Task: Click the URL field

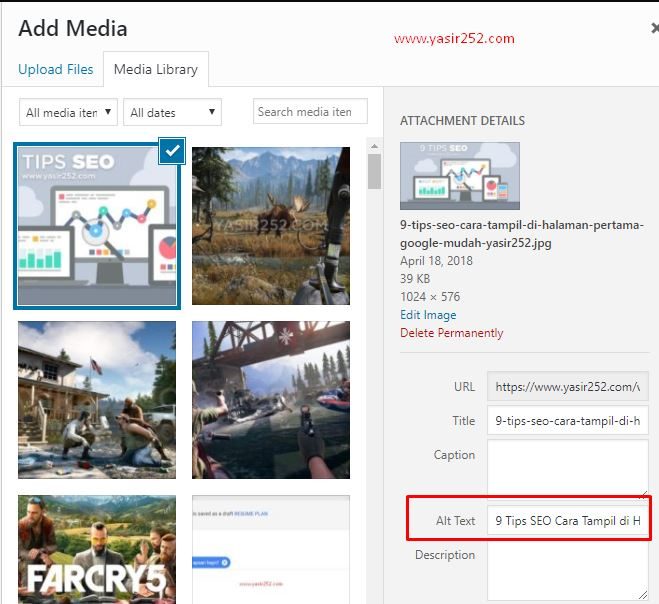Action: coord(568,386)
